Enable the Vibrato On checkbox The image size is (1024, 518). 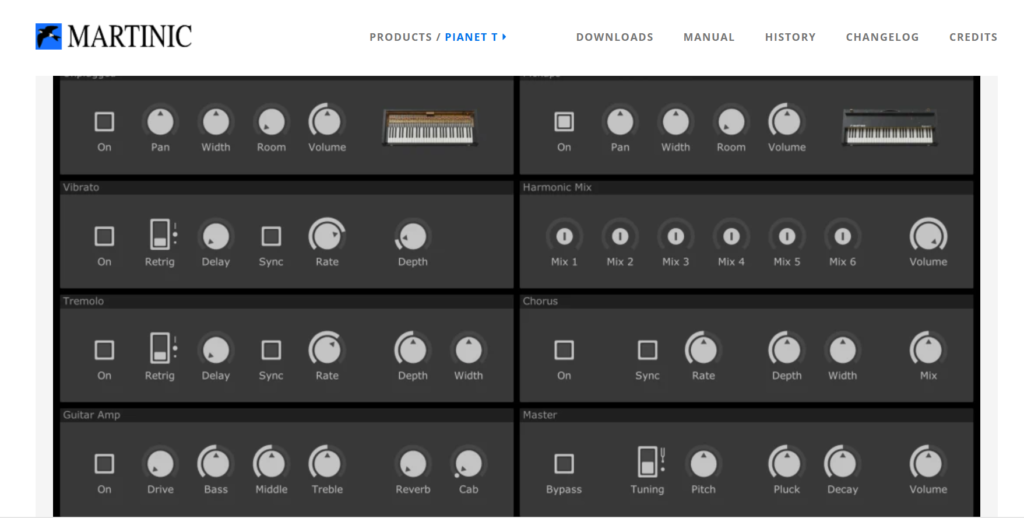pos(104,237)
